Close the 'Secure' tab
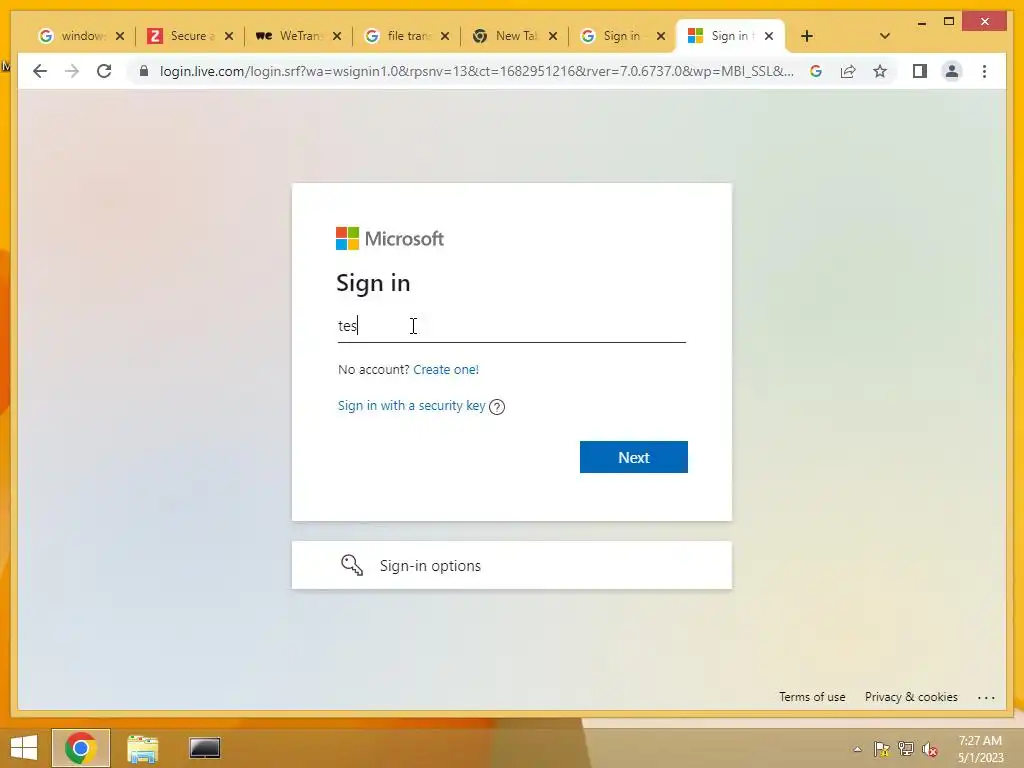Viewport: 1024px width, 768px height. (229, 36)
